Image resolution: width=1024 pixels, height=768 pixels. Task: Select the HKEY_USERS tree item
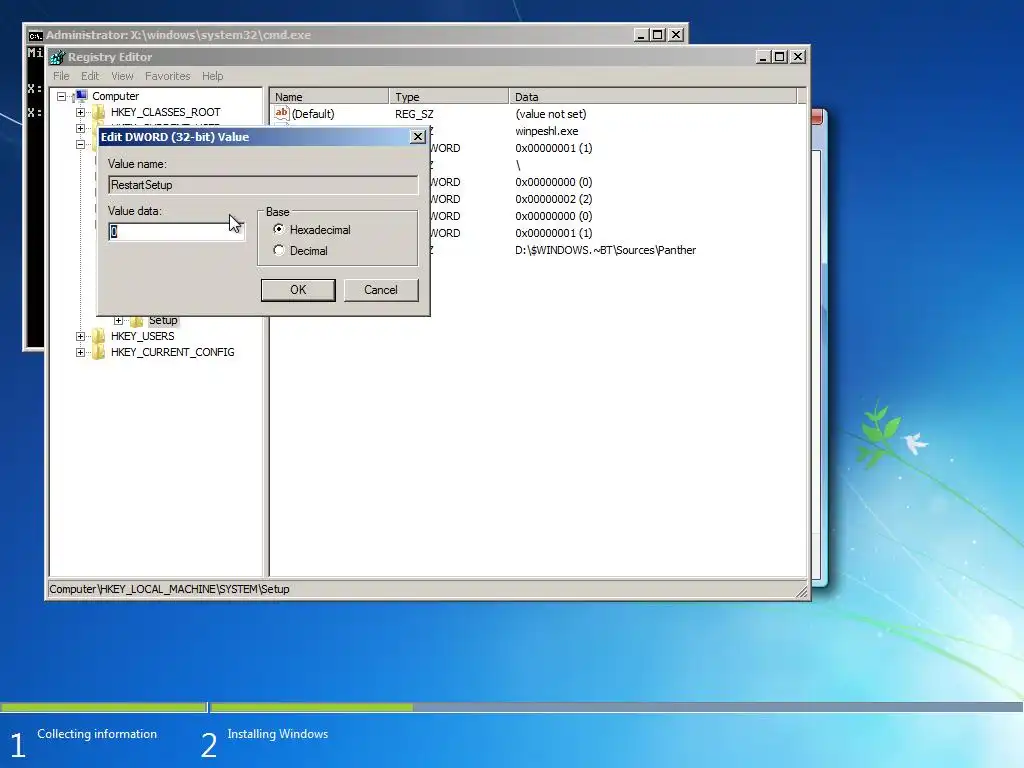point(142,336)
